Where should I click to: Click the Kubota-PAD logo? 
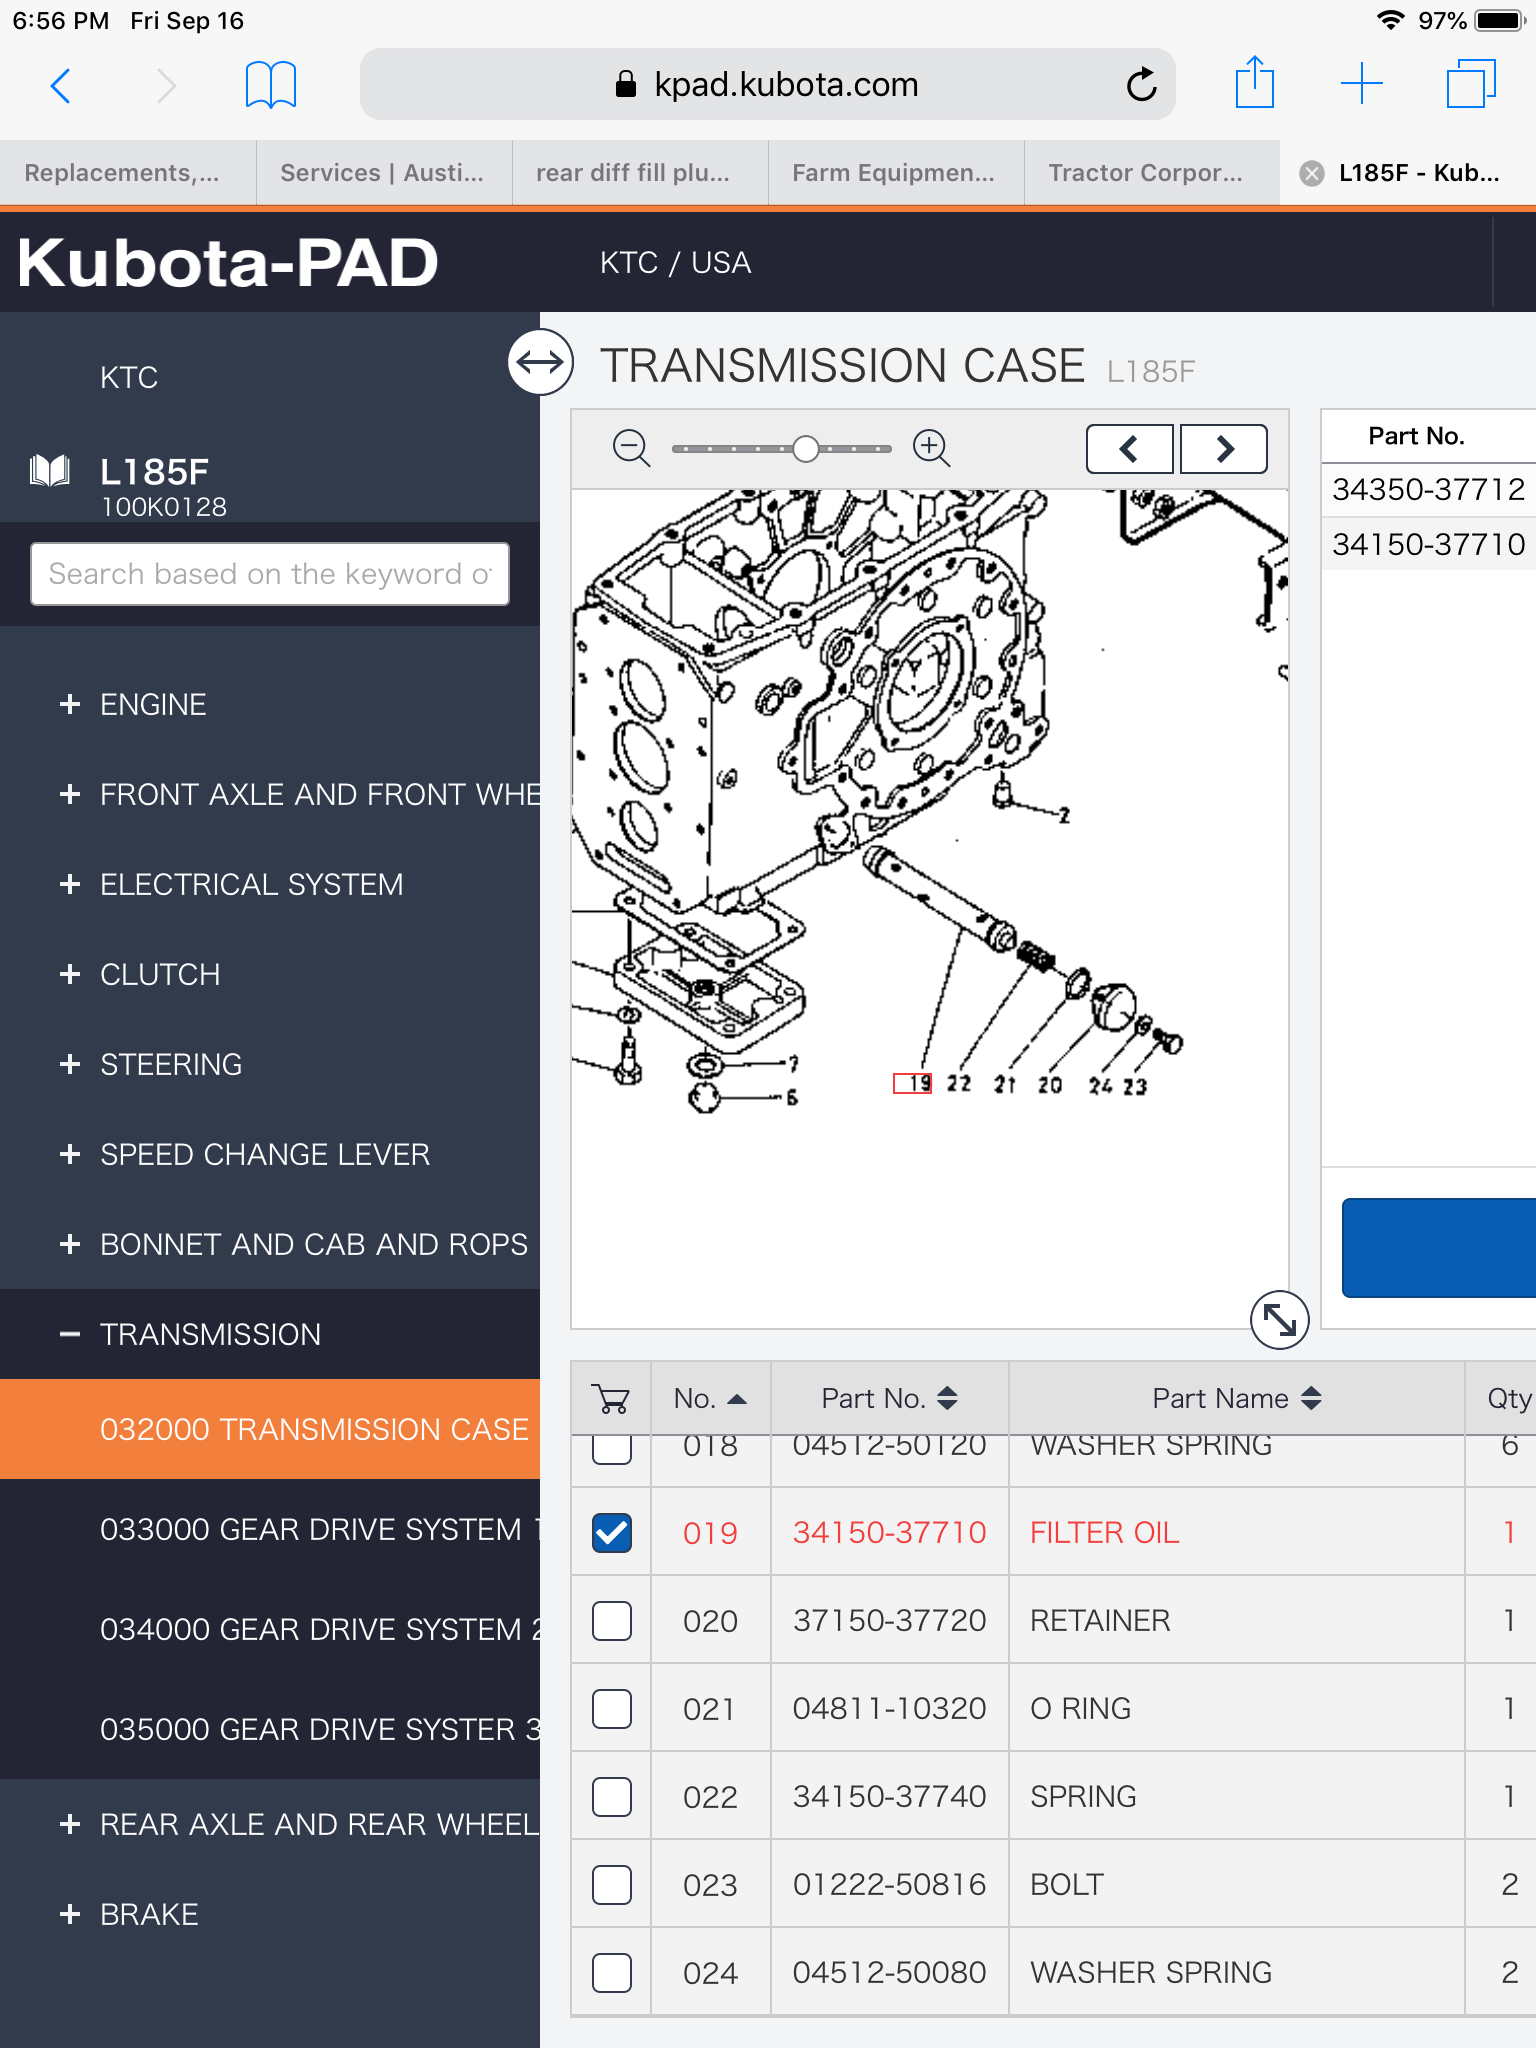pyautogui.click(x=228, y=263)
